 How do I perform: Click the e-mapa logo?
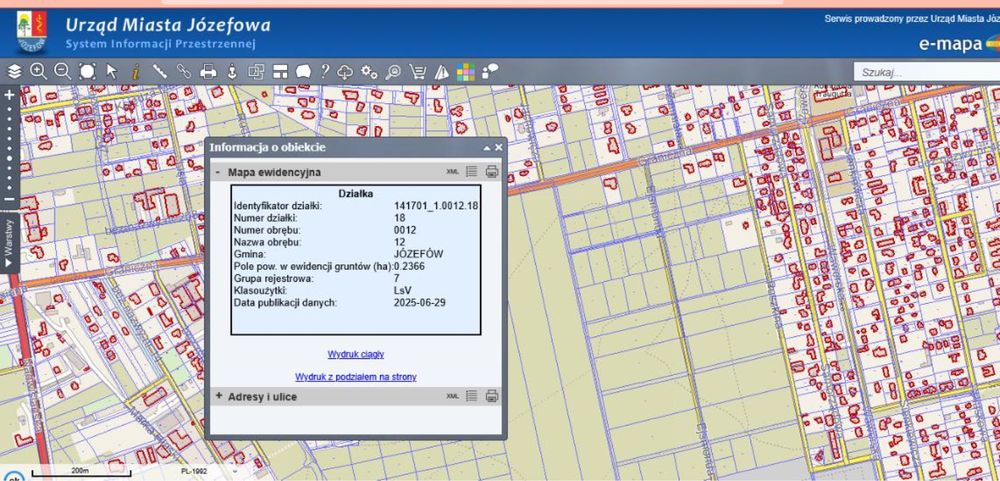pyautogui.click(x=959, y=45)
